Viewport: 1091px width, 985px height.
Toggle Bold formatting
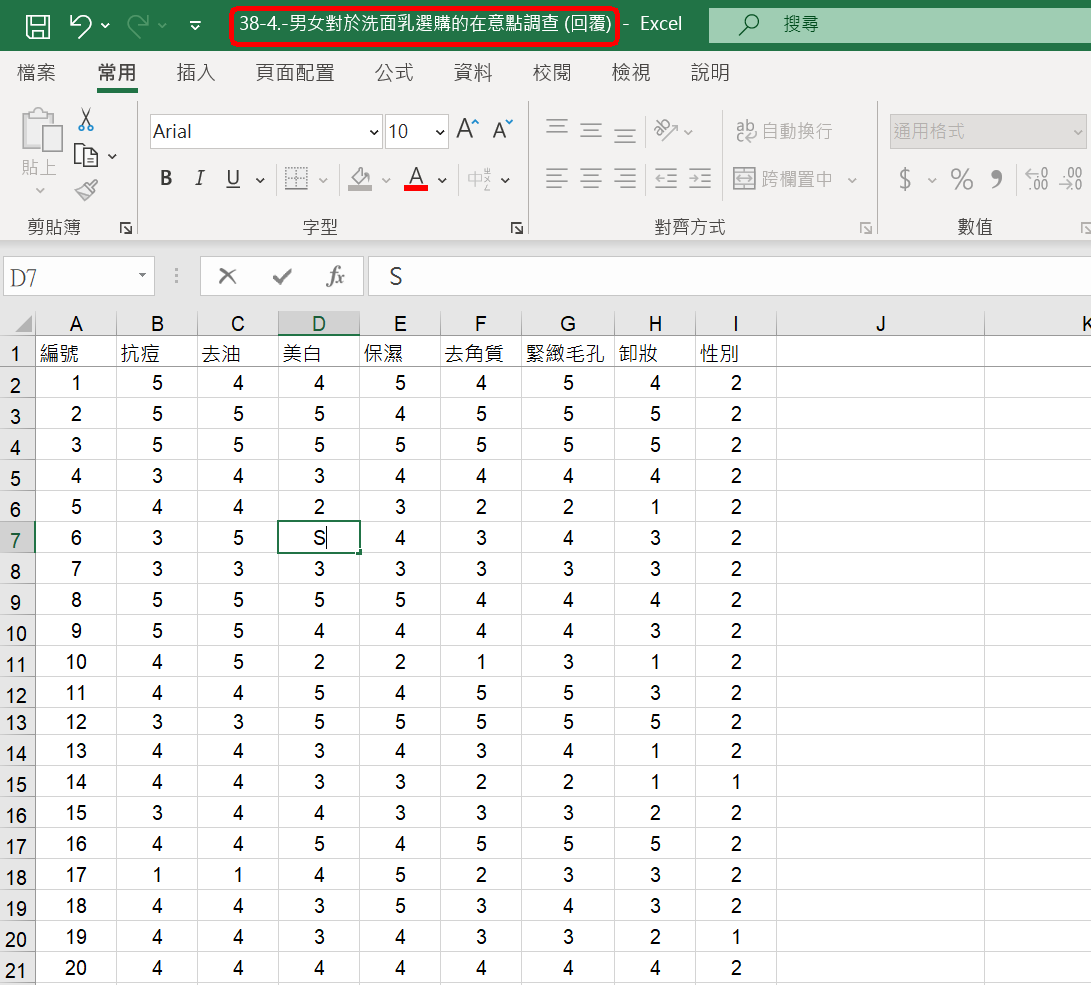(166, 179)
